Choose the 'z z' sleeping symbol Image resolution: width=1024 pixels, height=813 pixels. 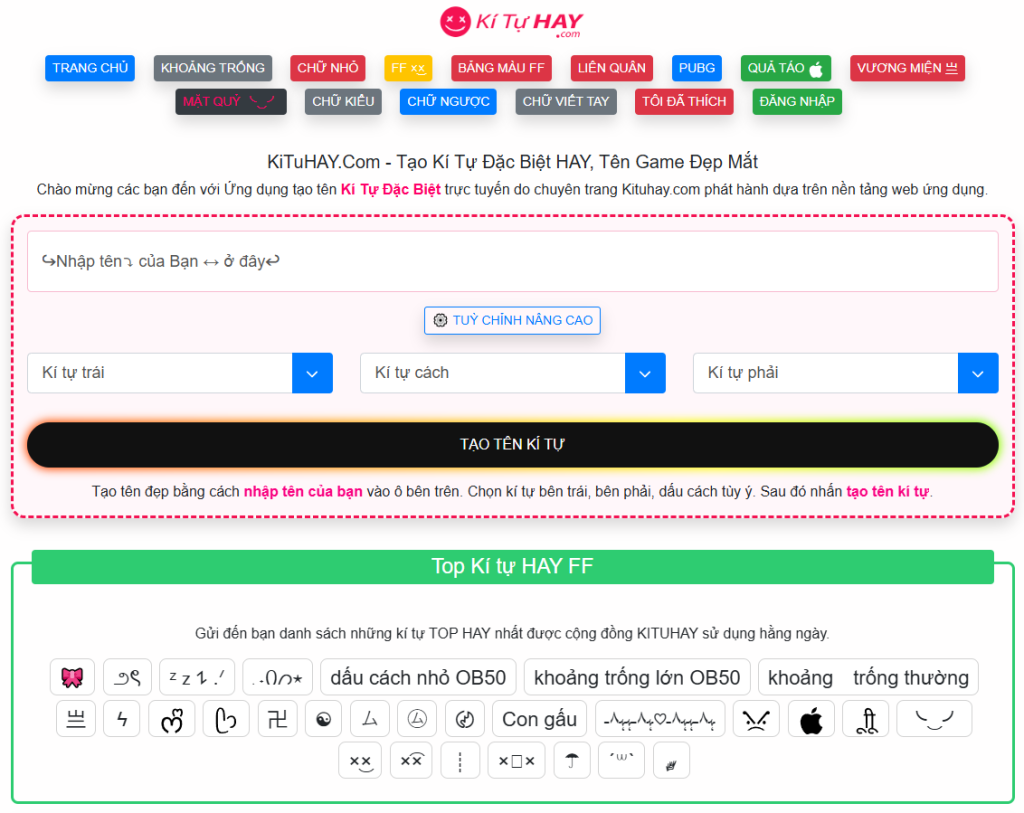click(x=197, y=677)
